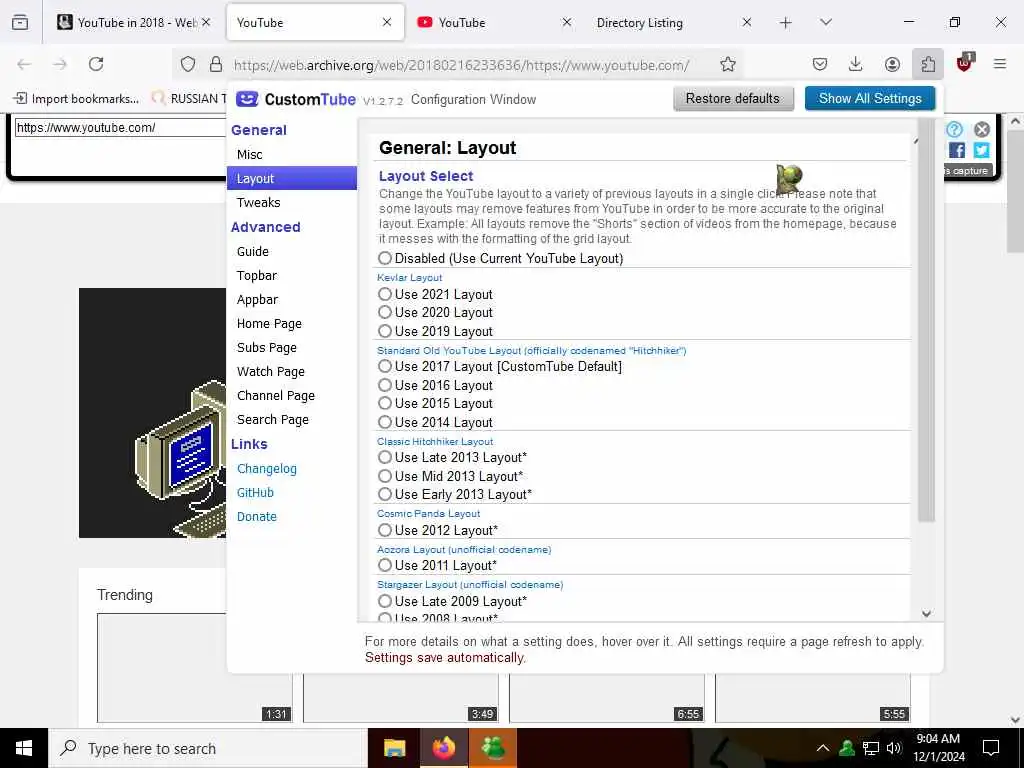Go forward with the browser forward arrow

tap(60, 64)
